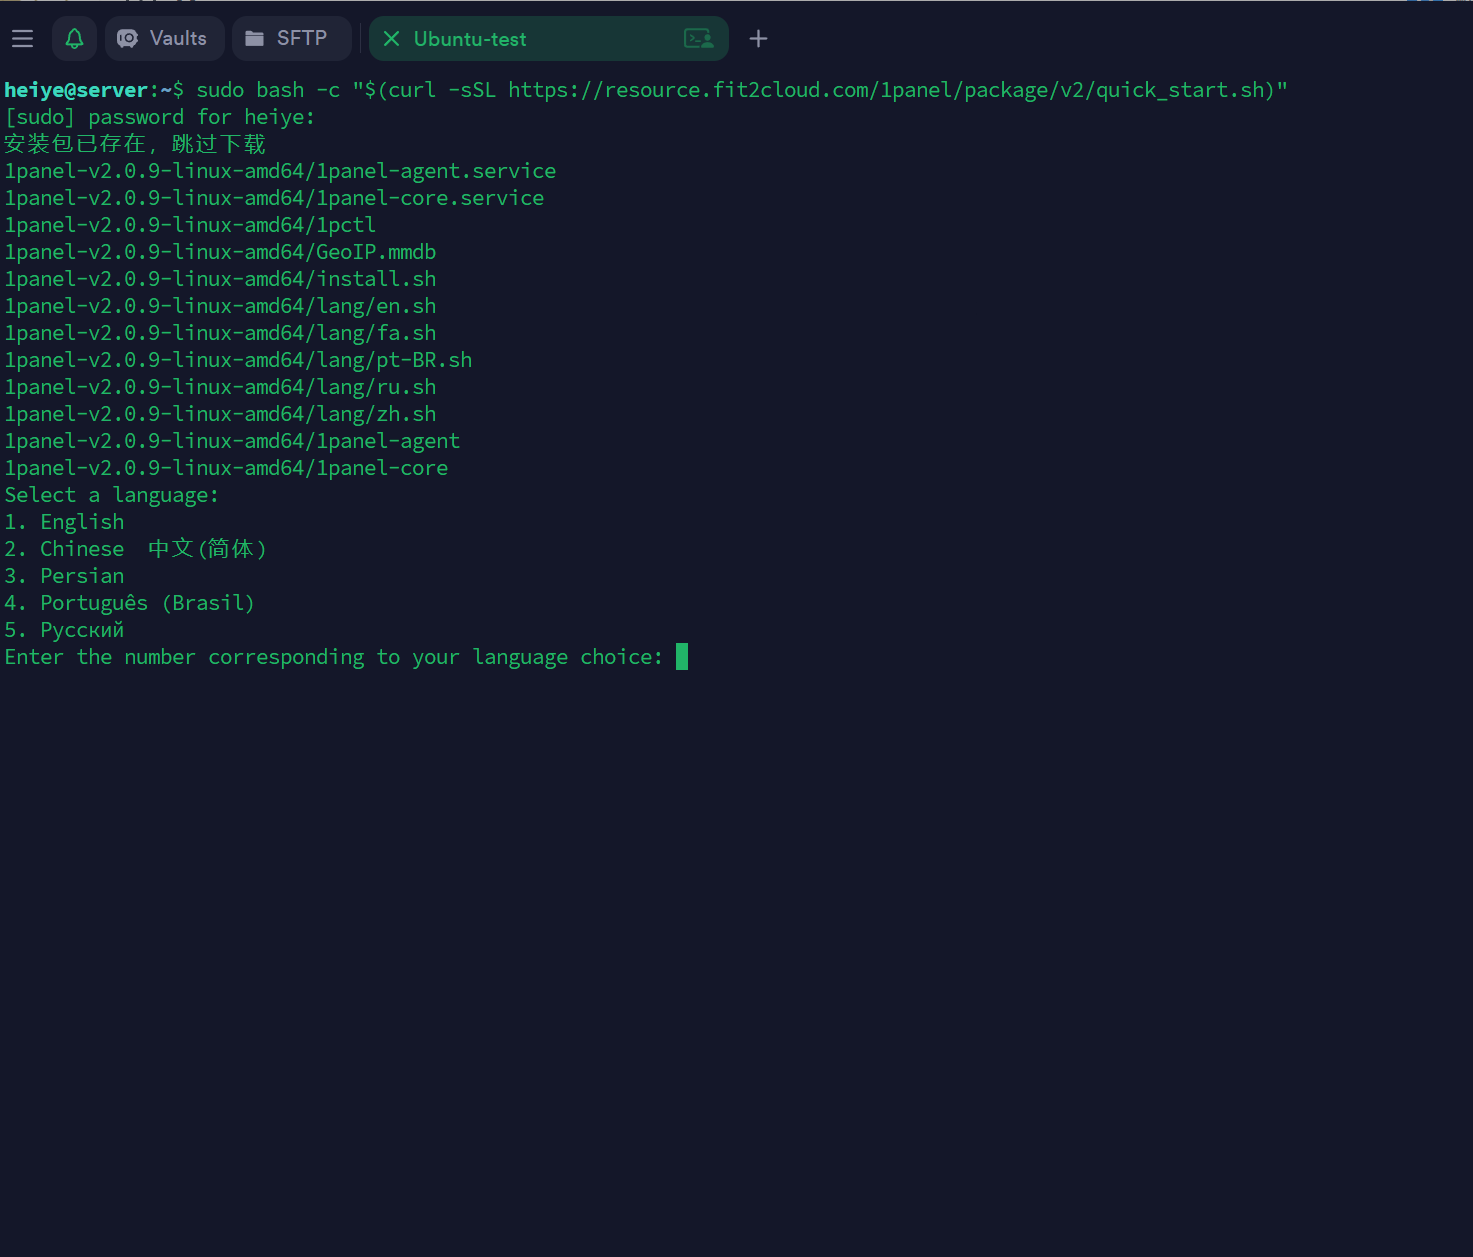Close the Ubuntu-test session tab
Screen dimensions: 1473x1257
click(x=392, y=39)
